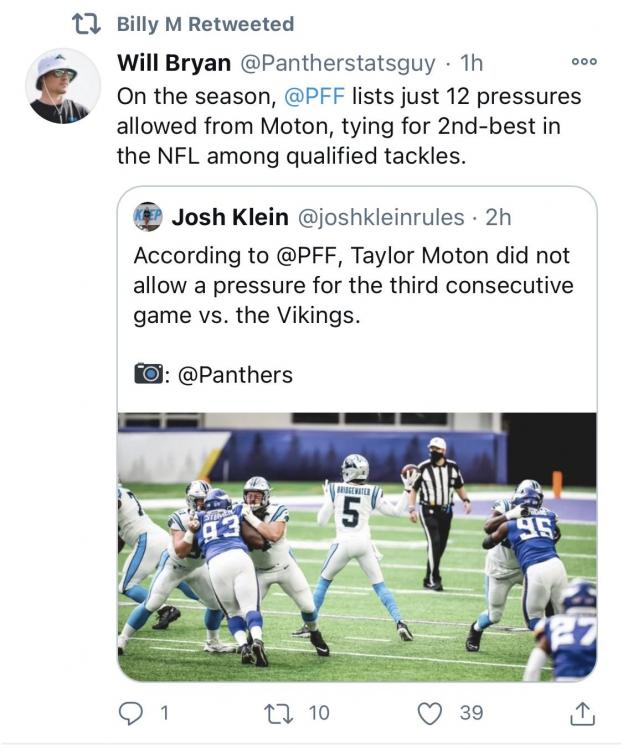Click the @joshkleinrules handle
The image size is (623, 750).
click(381, 218)
